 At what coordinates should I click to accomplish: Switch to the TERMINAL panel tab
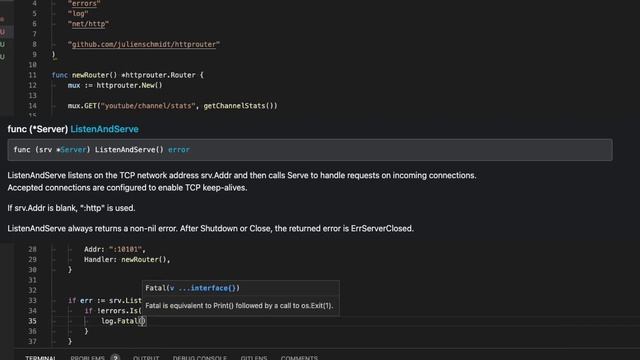(40, 358)
